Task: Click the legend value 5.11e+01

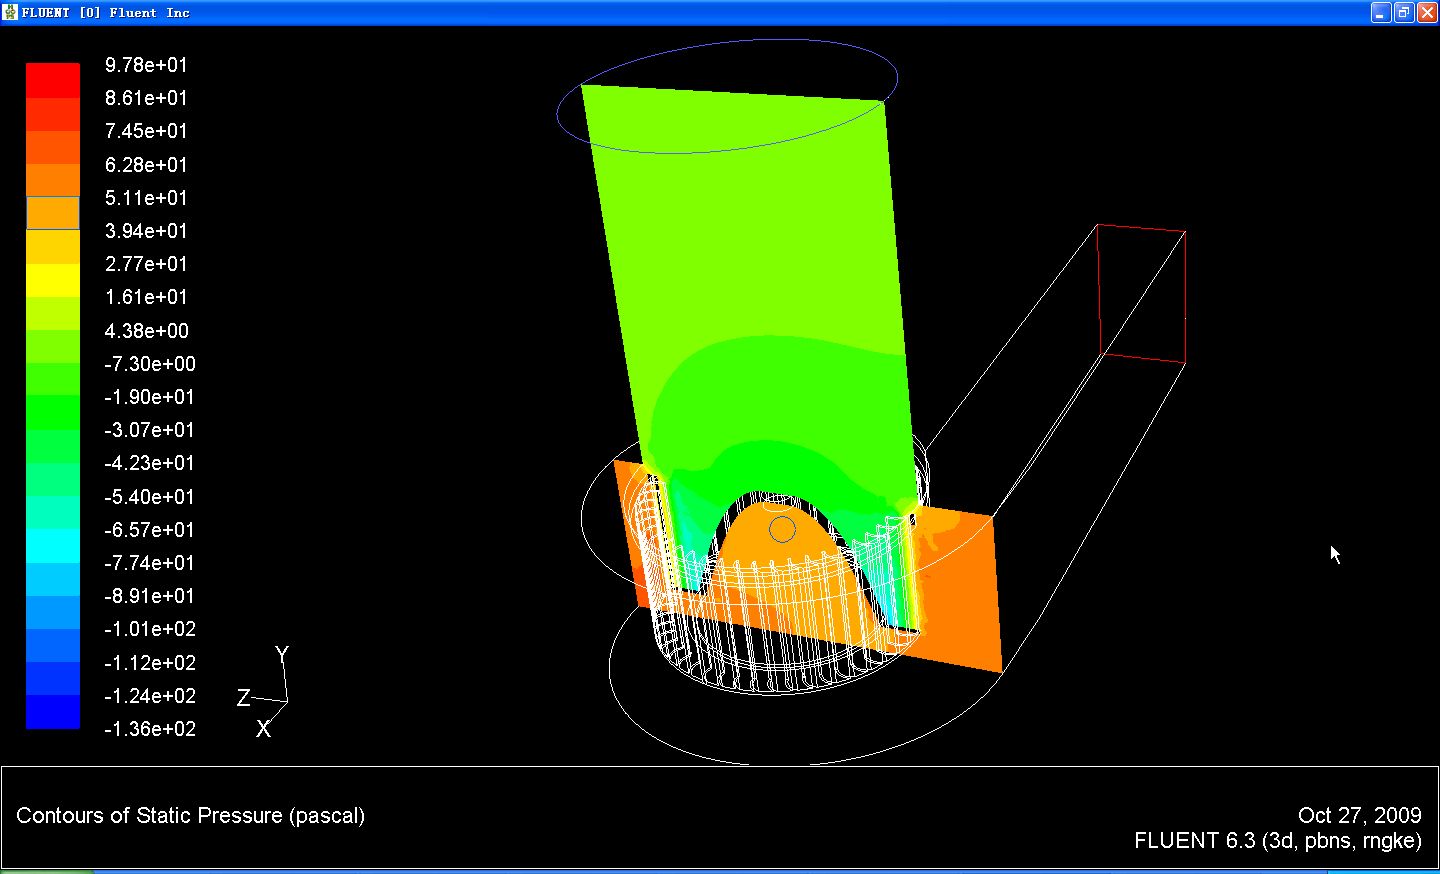Action: pos(146,198)
